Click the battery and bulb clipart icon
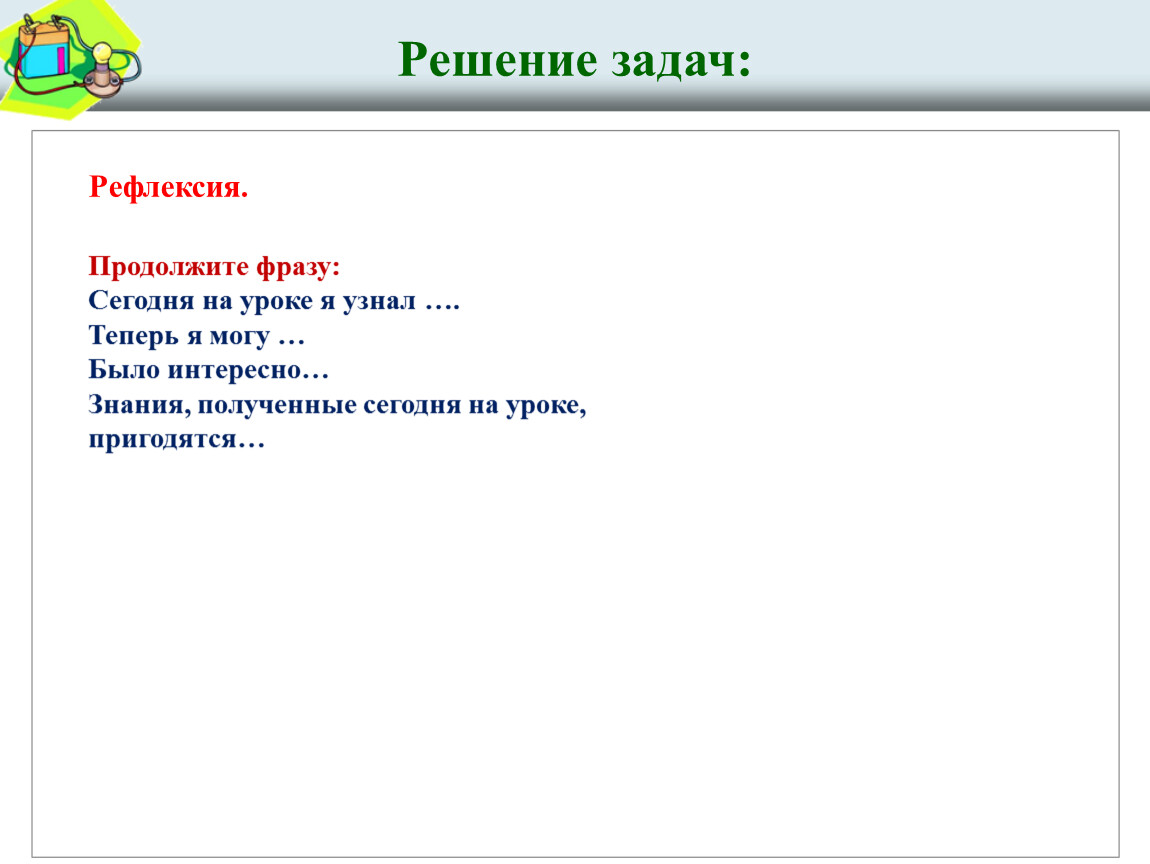Viewport: 1150px width, 864px height. click(x=71, y=59)
